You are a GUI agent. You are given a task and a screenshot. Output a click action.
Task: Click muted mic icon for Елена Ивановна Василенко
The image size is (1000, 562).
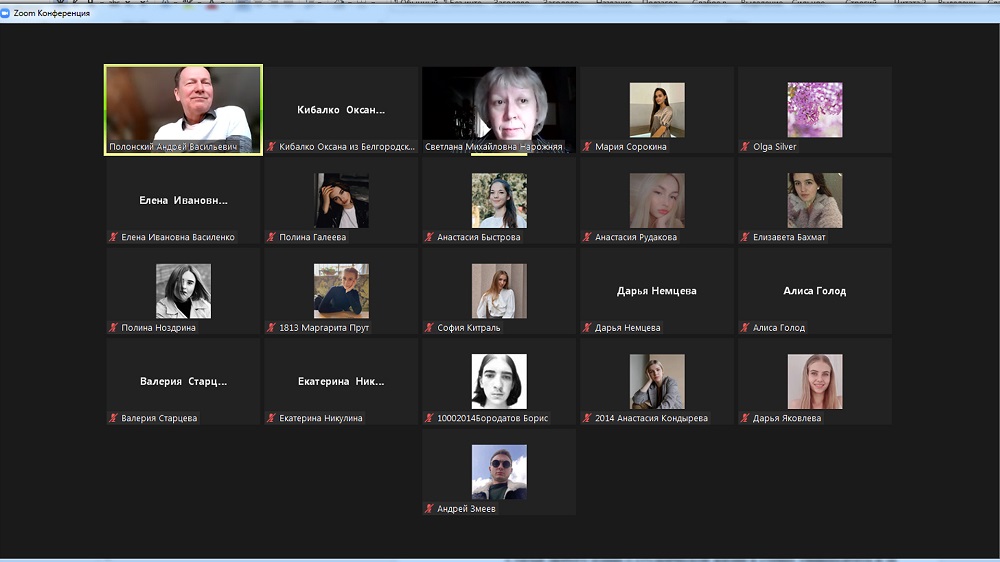(114, 238)
